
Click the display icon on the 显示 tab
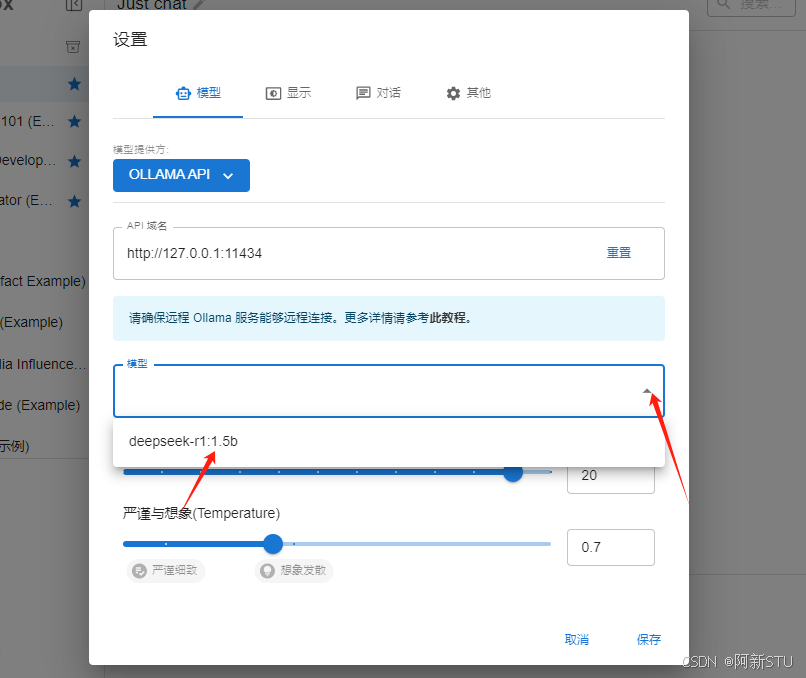[273, 94]
